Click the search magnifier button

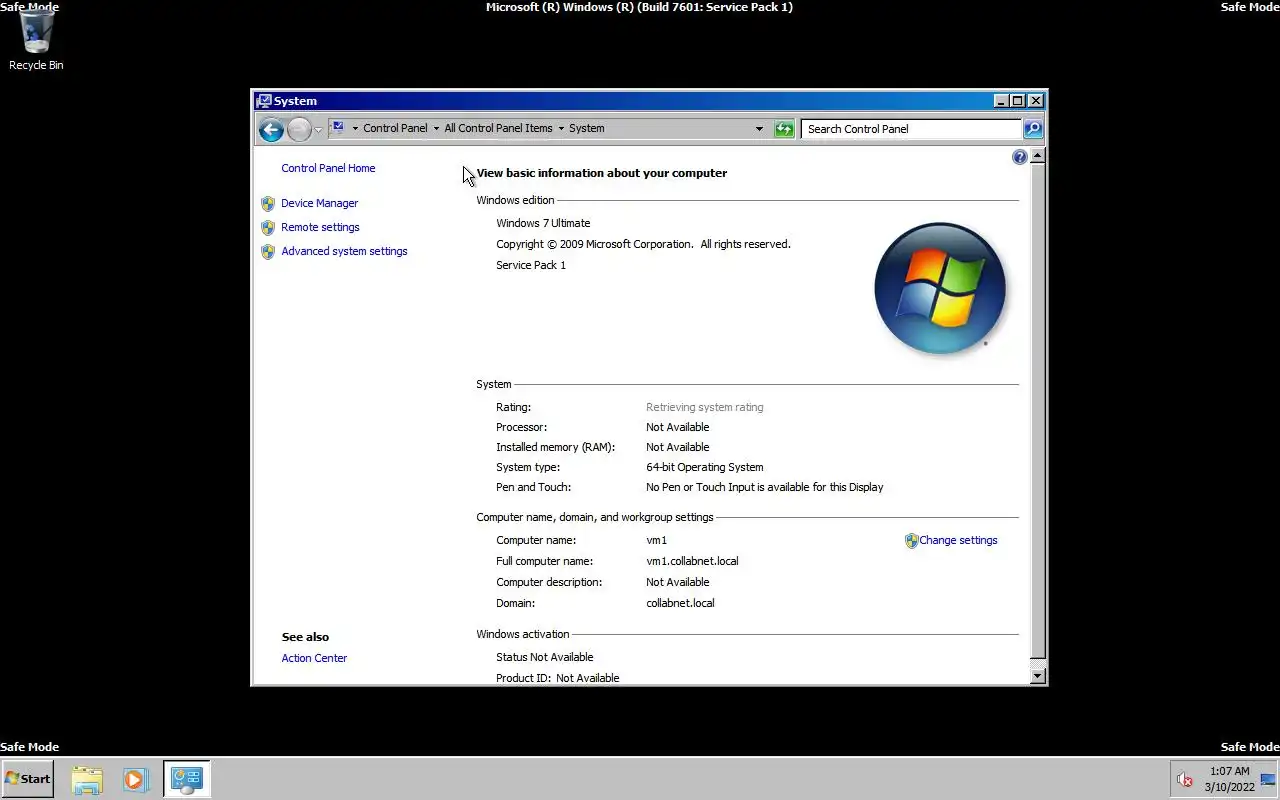(1033, 129)
